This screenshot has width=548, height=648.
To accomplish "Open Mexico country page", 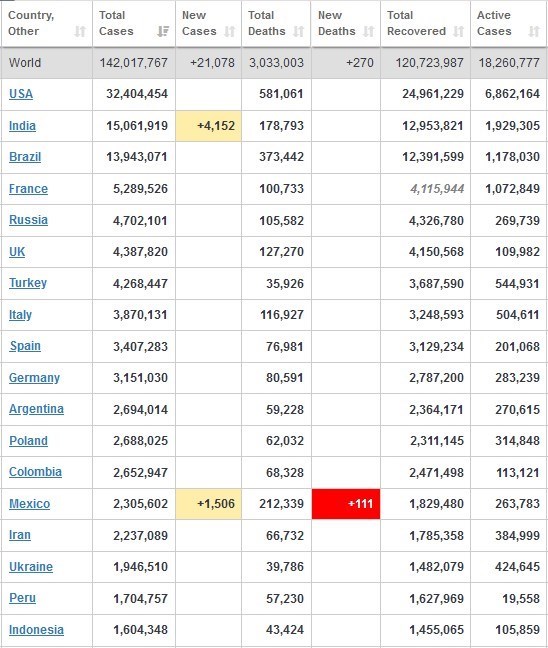I will 29,504.
